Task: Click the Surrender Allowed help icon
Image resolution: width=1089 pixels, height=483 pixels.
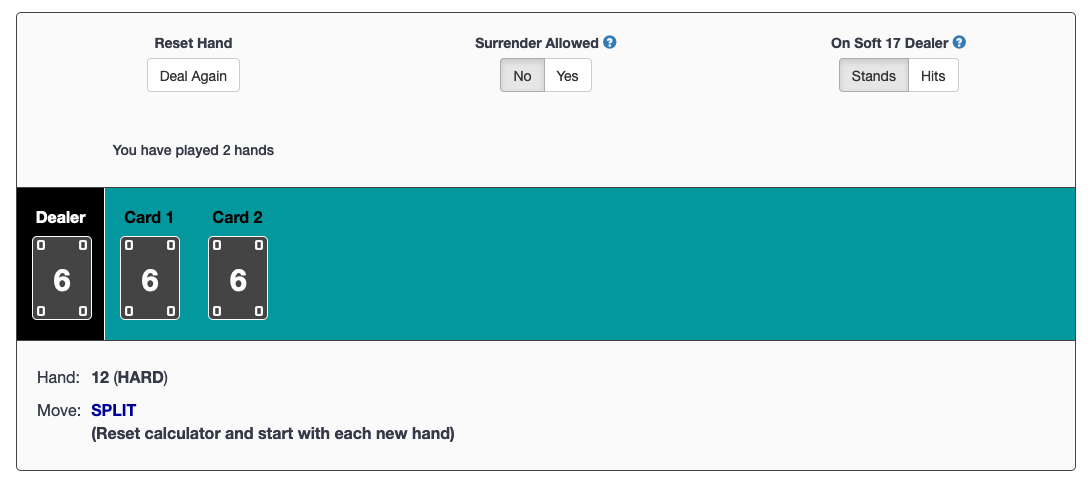Action: (x=610, y=43)
